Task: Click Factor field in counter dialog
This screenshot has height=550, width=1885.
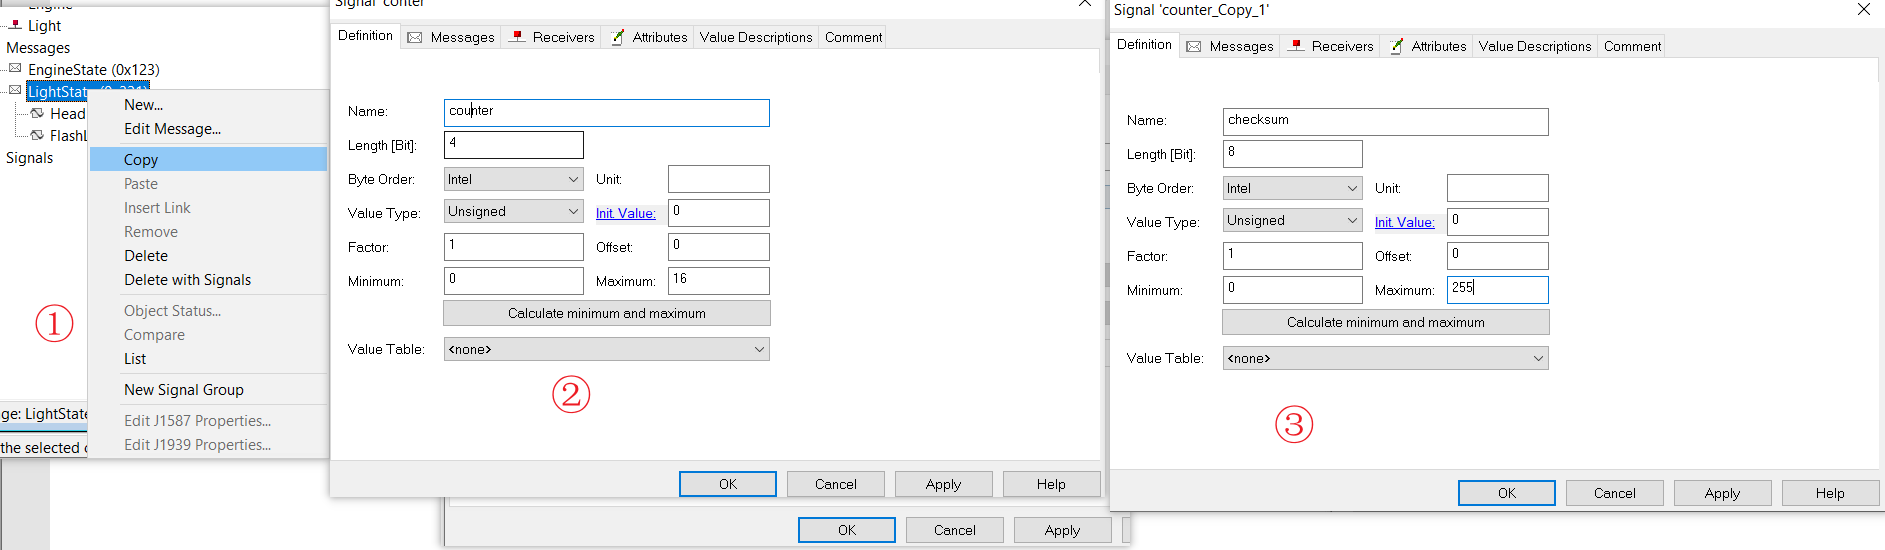Action: click(514, 246)
